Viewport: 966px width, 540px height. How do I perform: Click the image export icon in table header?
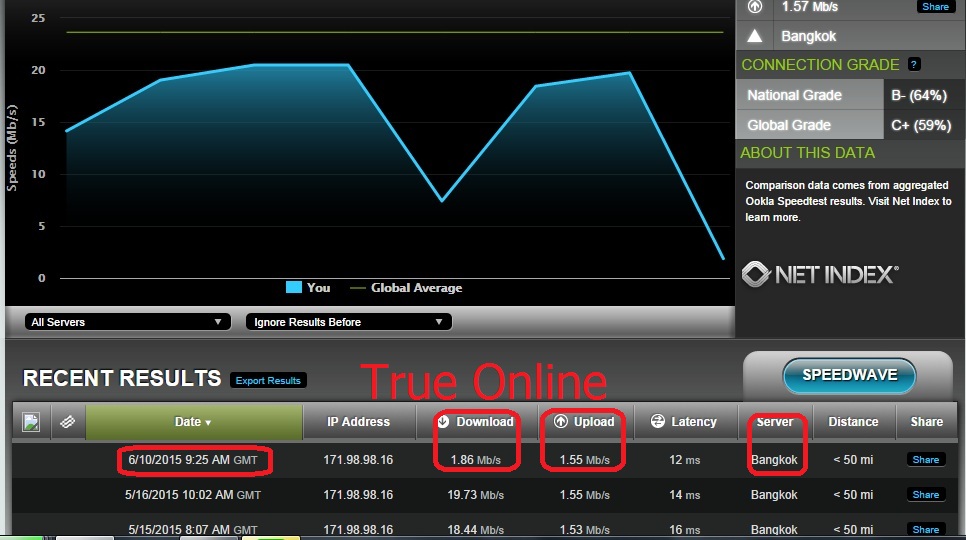(31, 422)
